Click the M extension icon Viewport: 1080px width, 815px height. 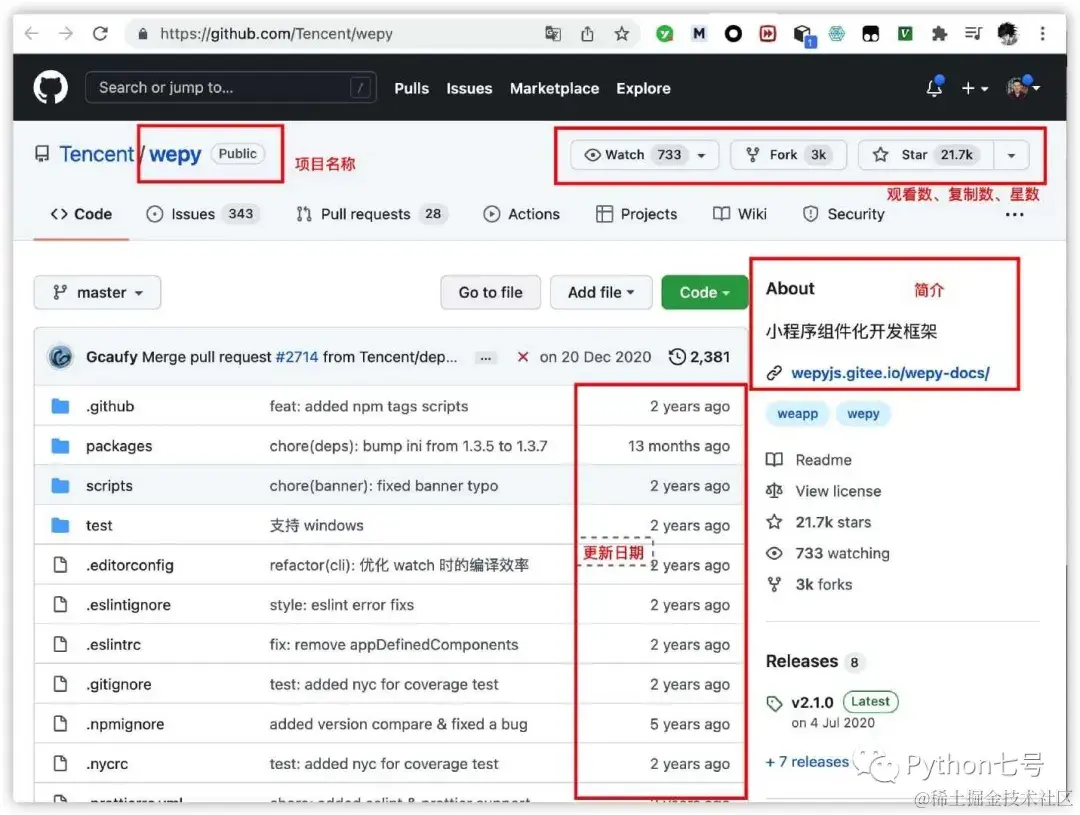click(x=698, y=33)
